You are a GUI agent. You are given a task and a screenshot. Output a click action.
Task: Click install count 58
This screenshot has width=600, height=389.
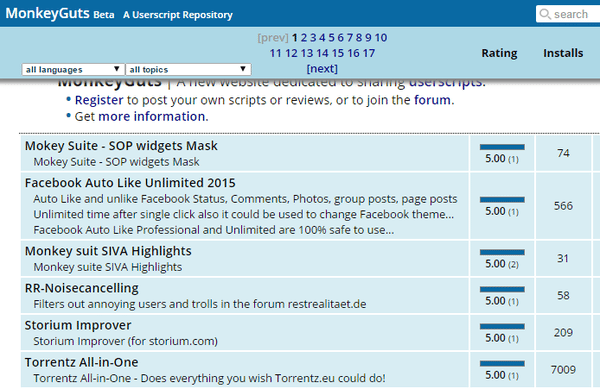coord(563,296)
